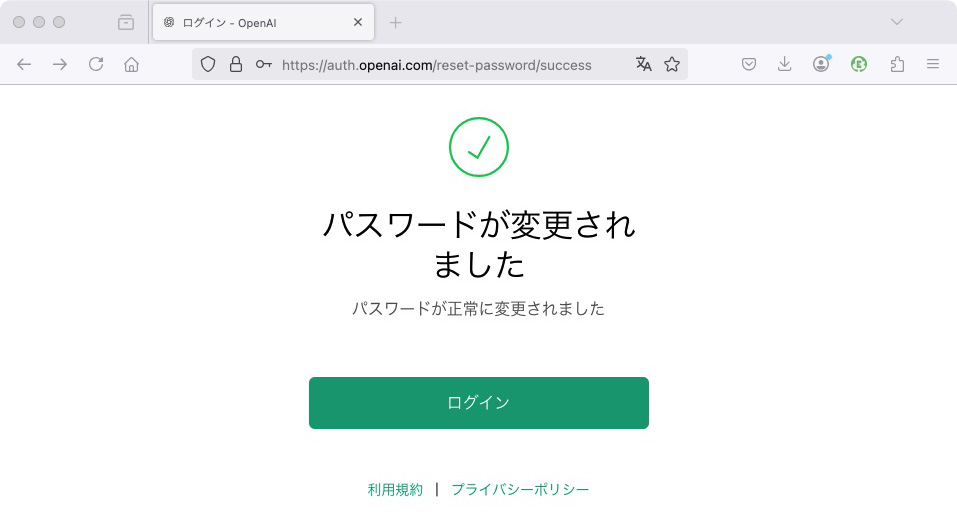This screenshot has width=957, height=518.
Task: Open the Downloads panel
Action: coord(785,64)
